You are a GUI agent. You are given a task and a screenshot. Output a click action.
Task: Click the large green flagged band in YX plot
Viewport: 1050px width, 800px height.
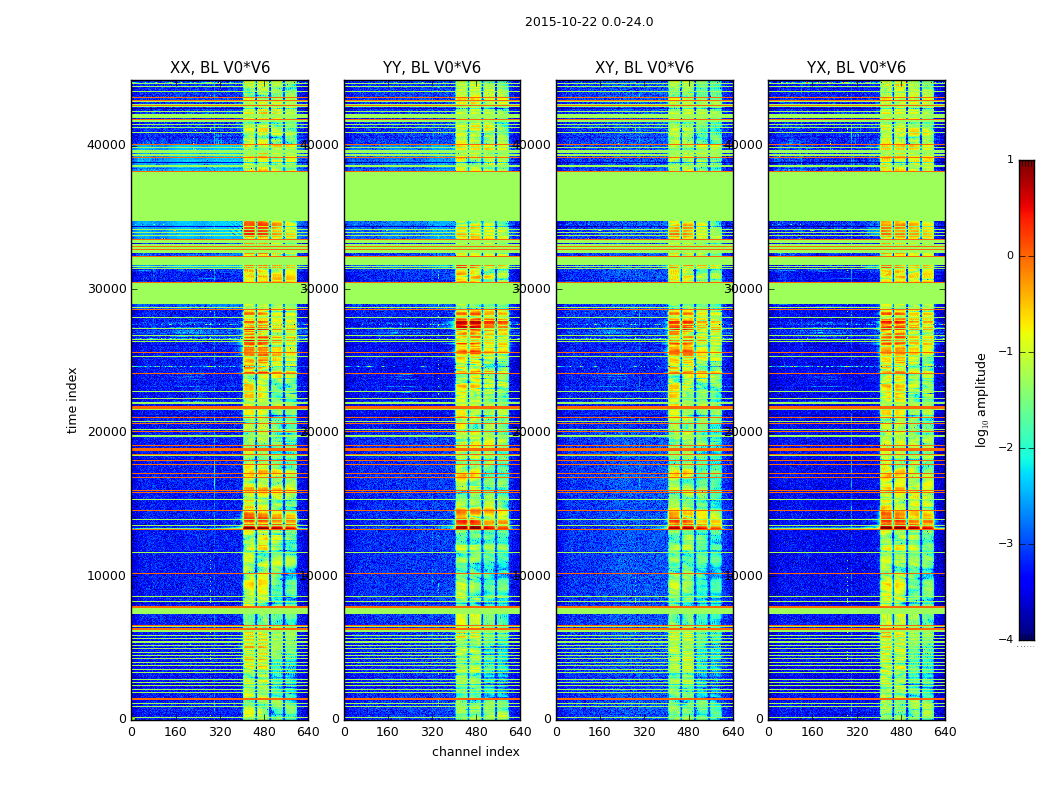tap(856, 196)
